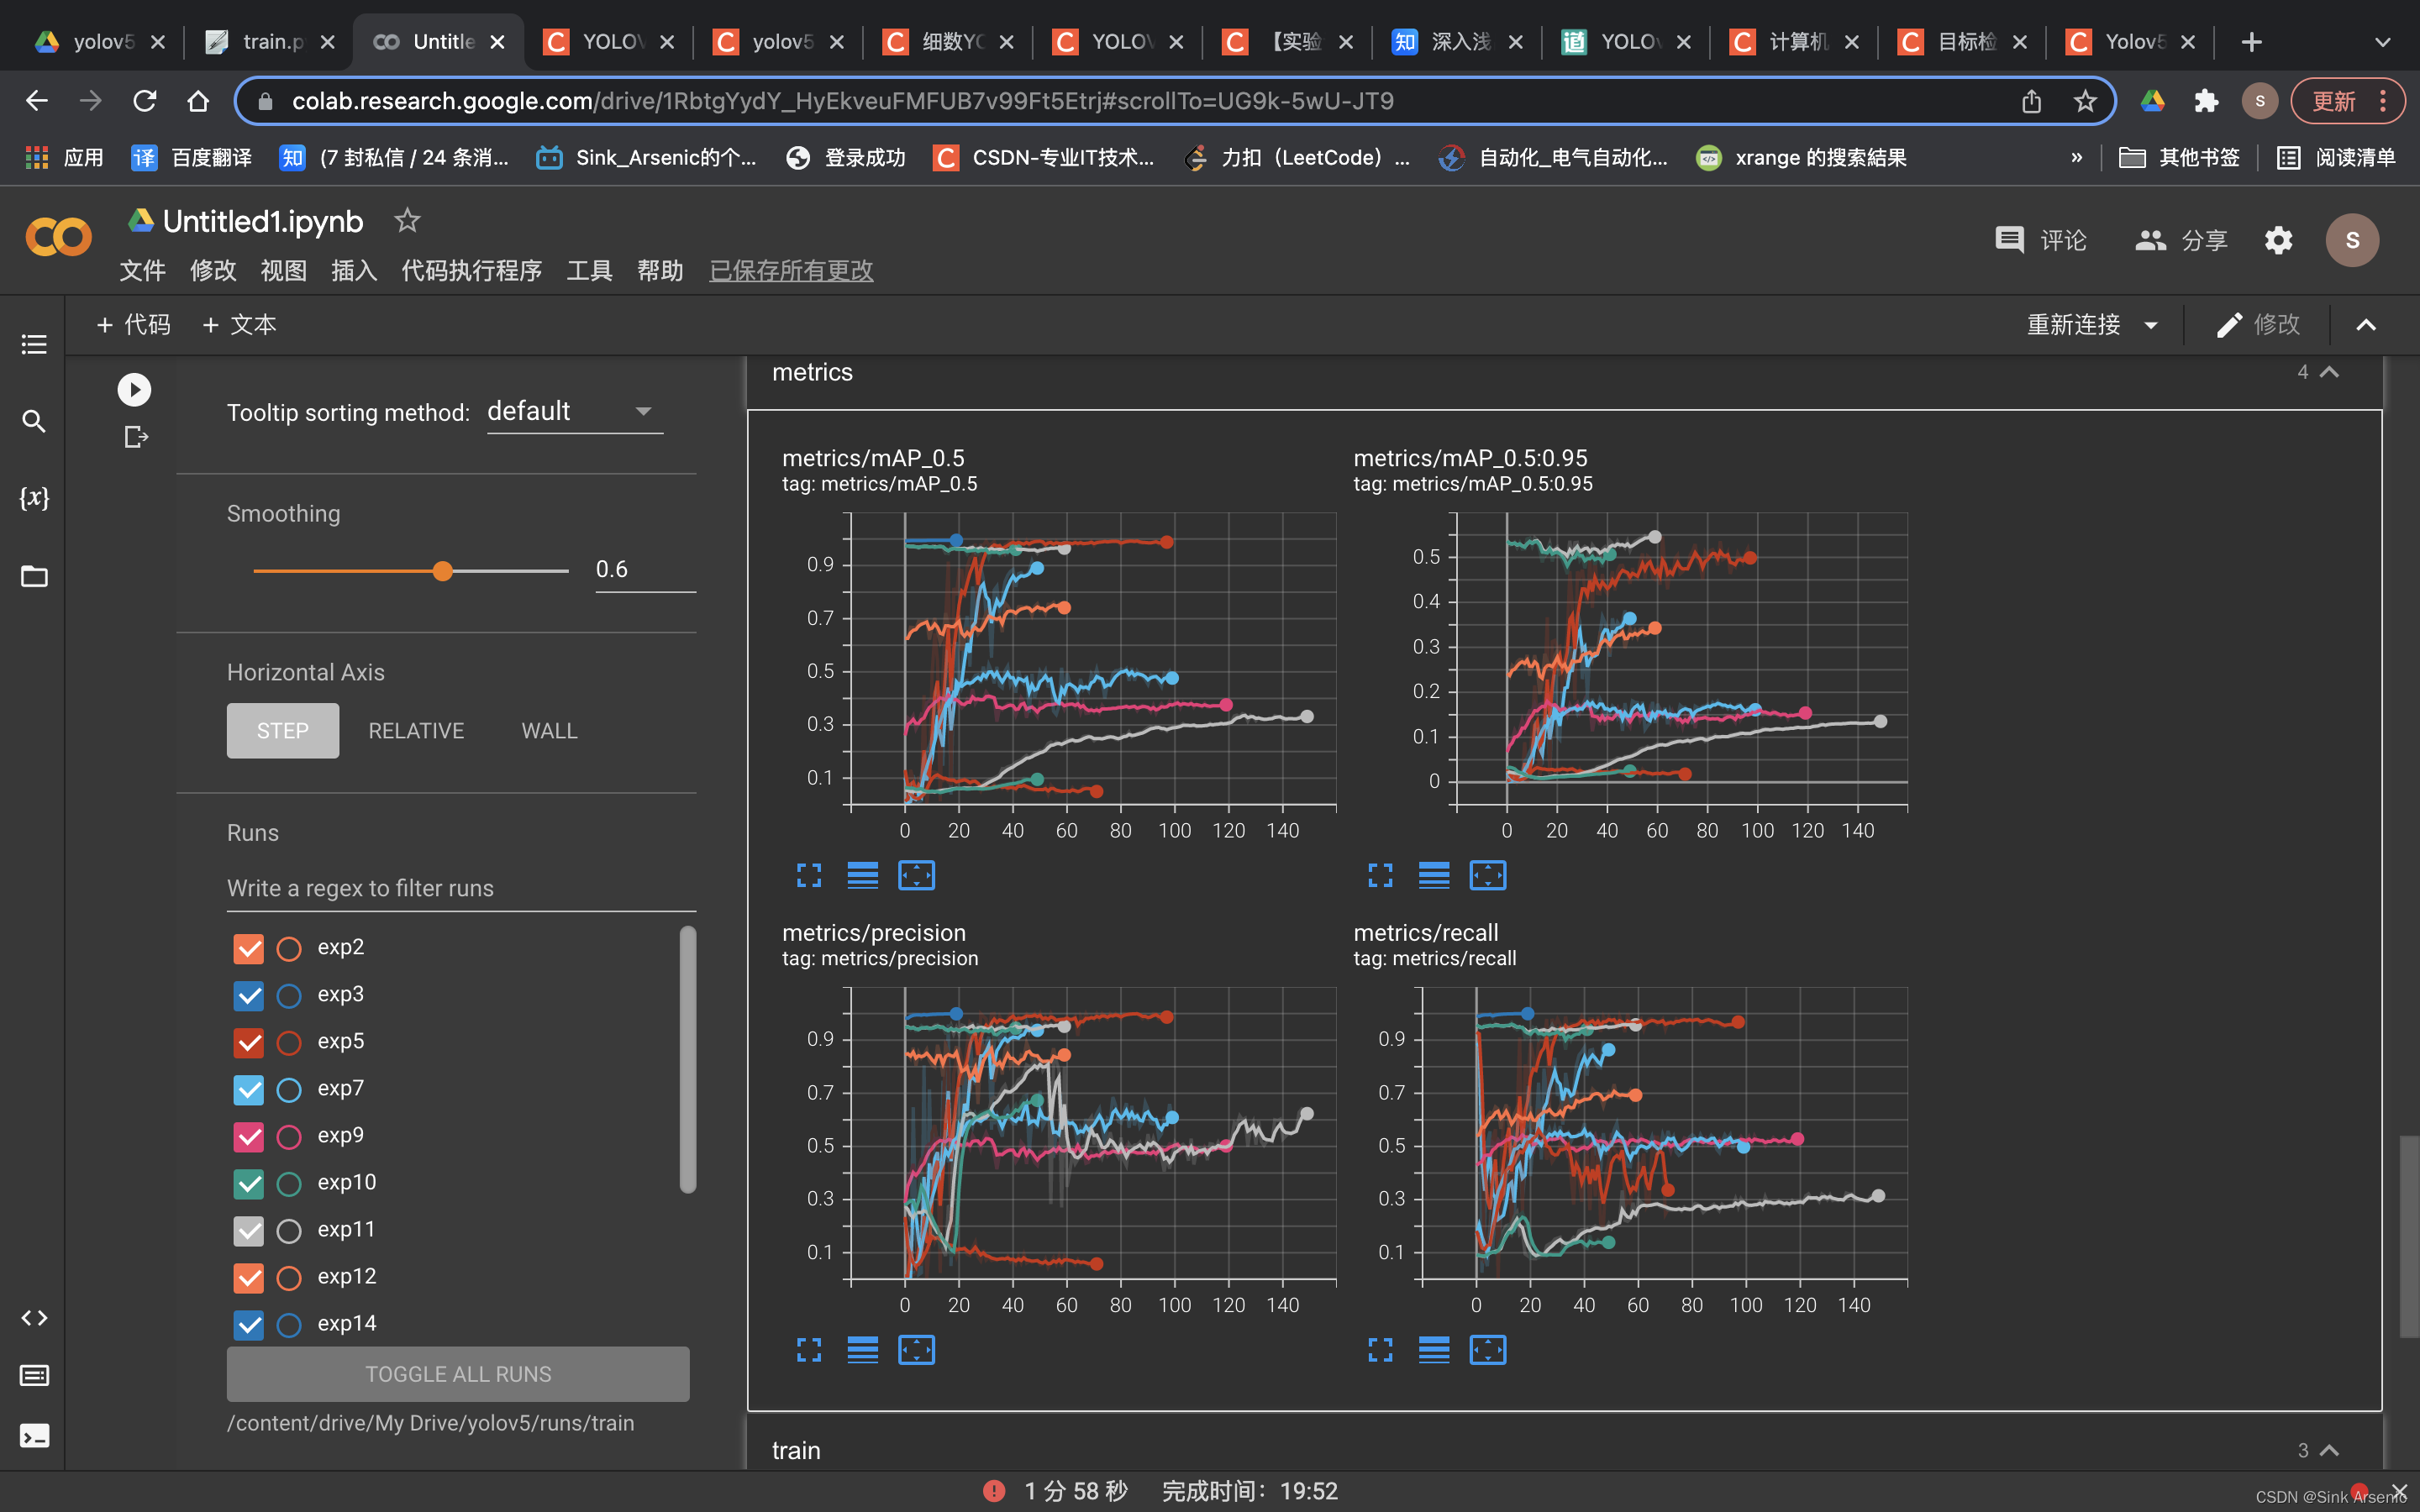Run the notebook cell play button

[134, 389]
